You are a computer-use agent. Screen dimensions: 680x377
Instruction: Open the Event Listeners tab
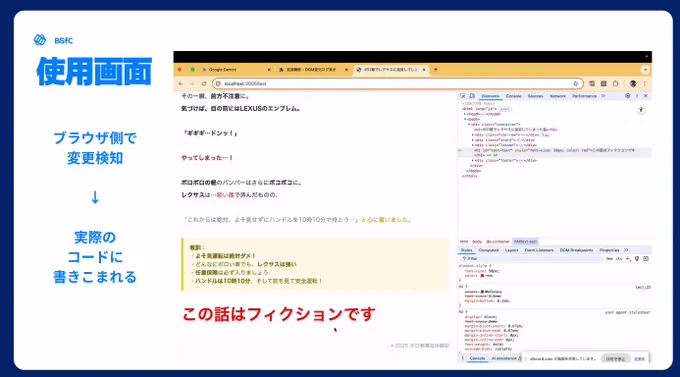point(539,250)
